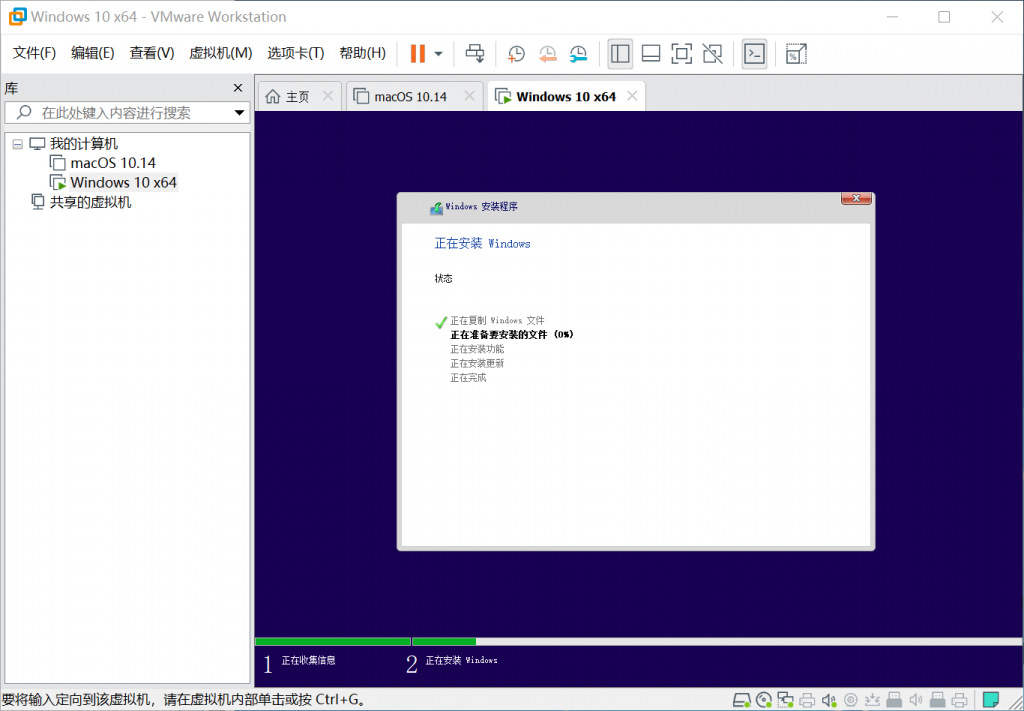
Task: Open the console view icon
Action: (755, 53)
